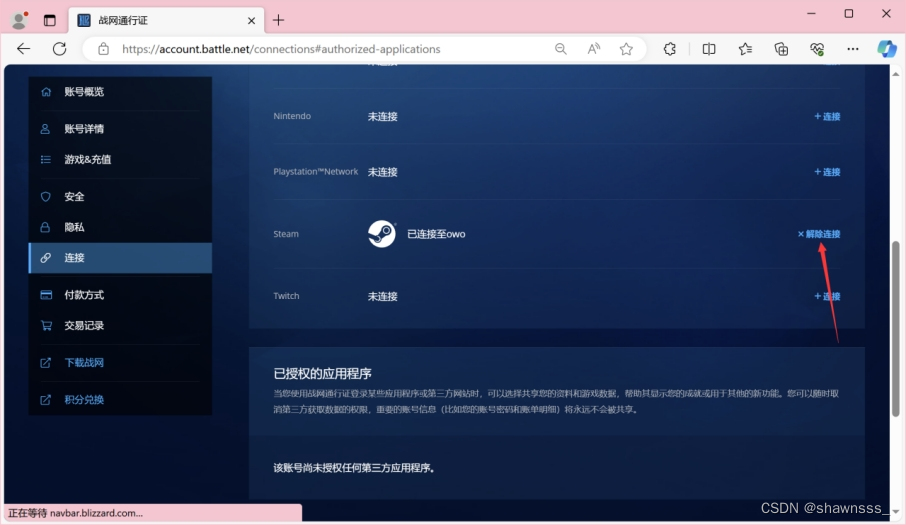Click the padlock icon beside 隐私
Image resolution: width=906 pixels, height=525 pixels.
coord(45,227)
